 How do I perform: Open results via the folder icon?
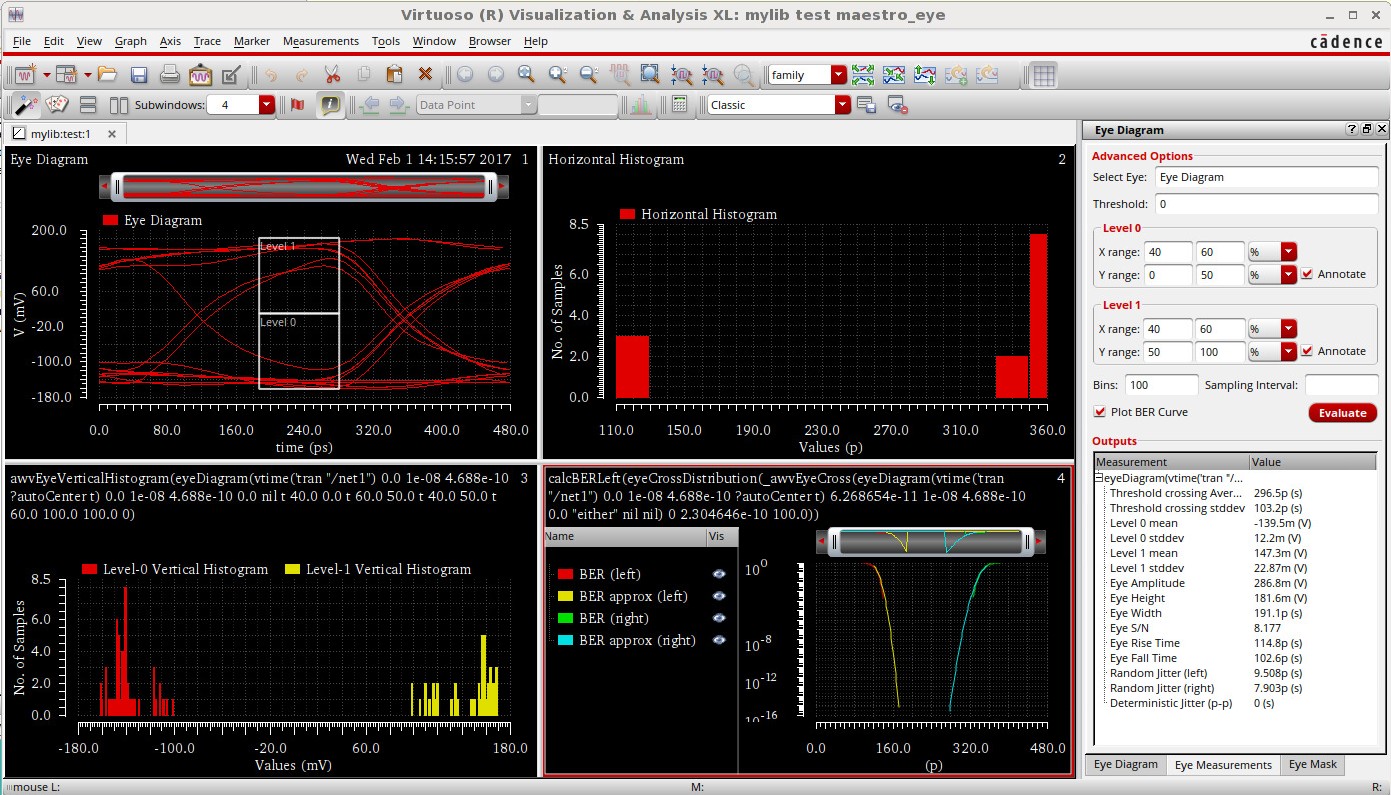108,75
